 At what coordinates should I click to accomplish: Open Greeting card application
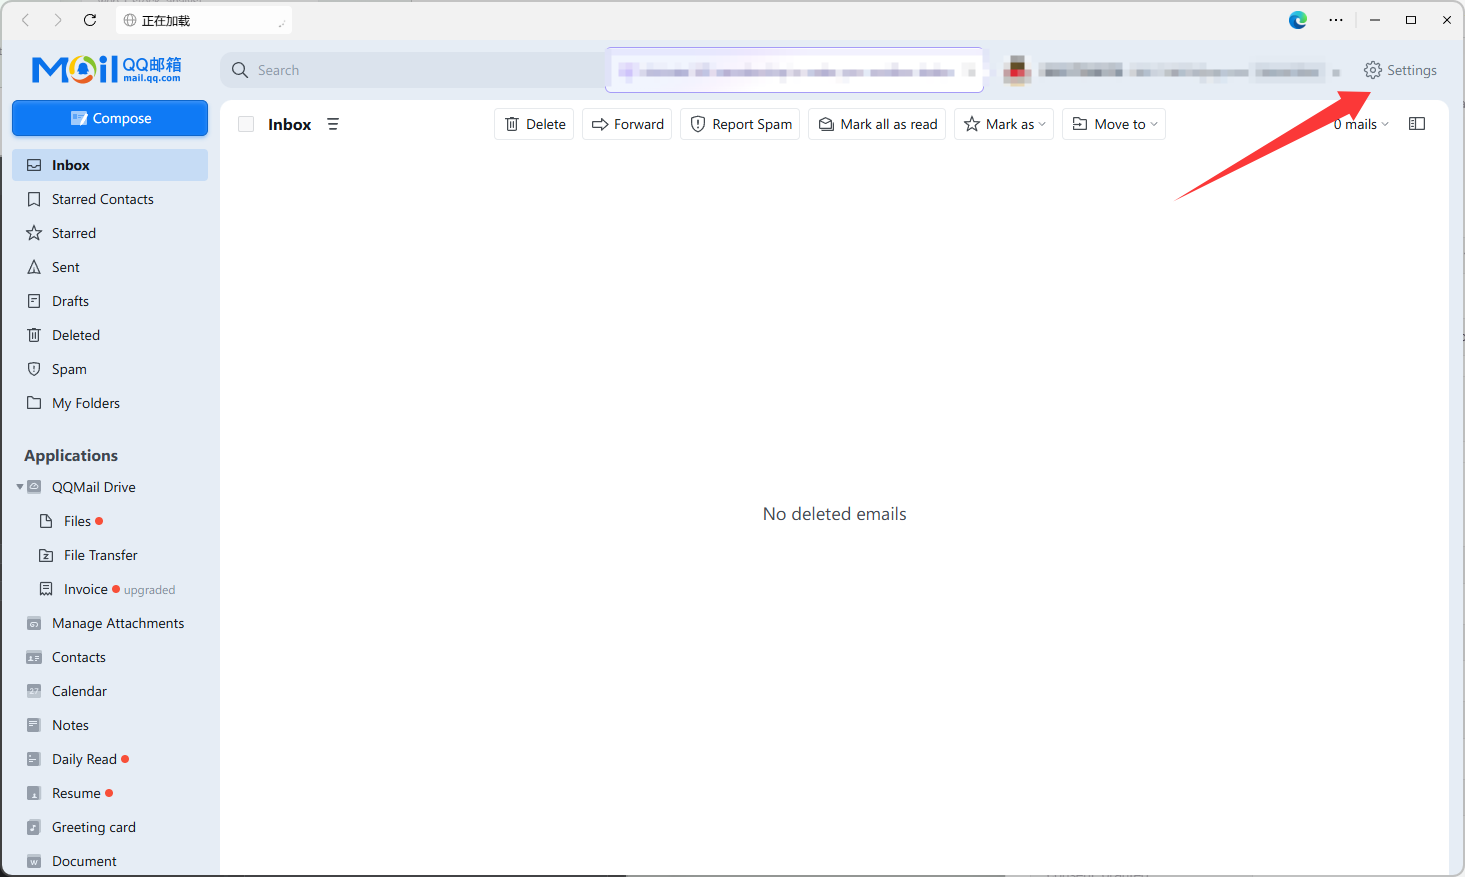tap(110, 827)
